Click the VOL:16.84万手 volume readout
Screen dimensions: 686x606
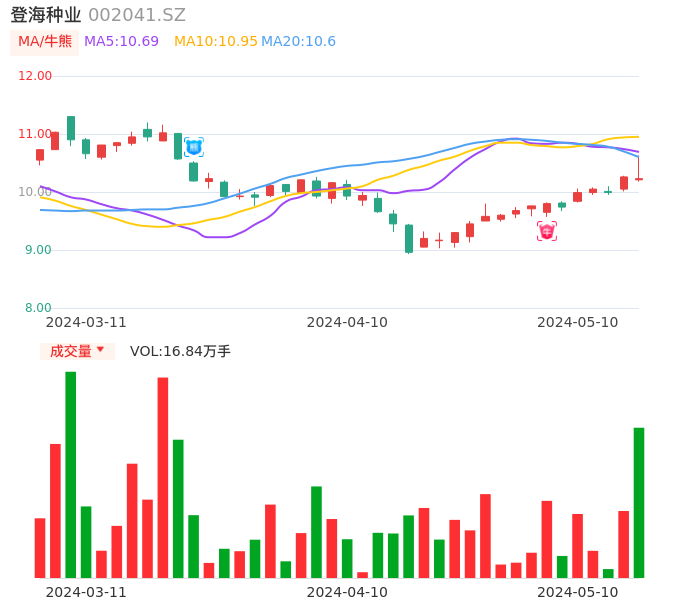180,351
